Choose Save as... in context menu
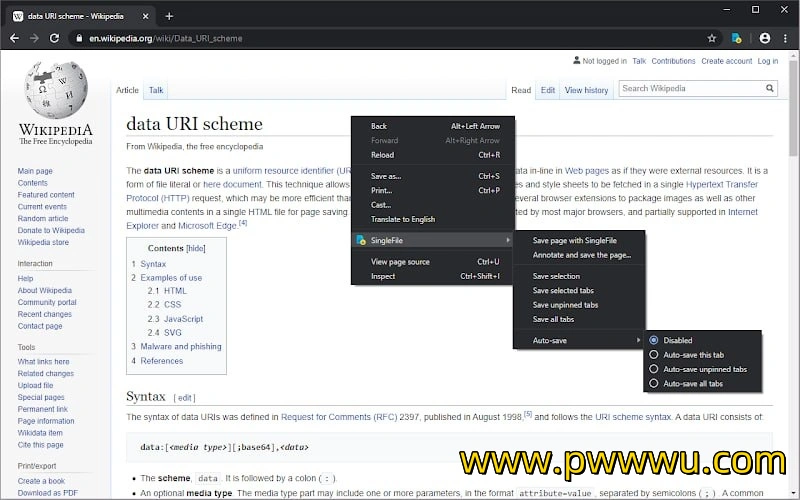Viewport: 800px width, 500px height. (433, 176)
